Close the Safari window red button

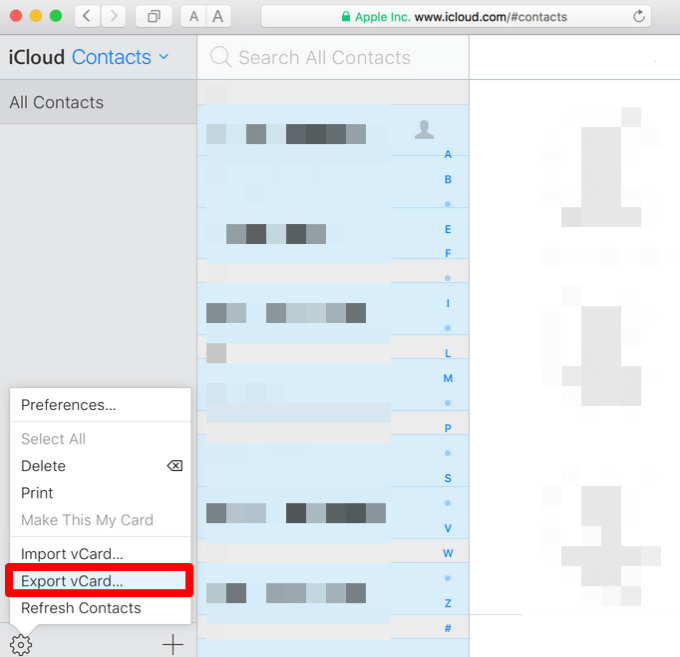coord(16,16)
